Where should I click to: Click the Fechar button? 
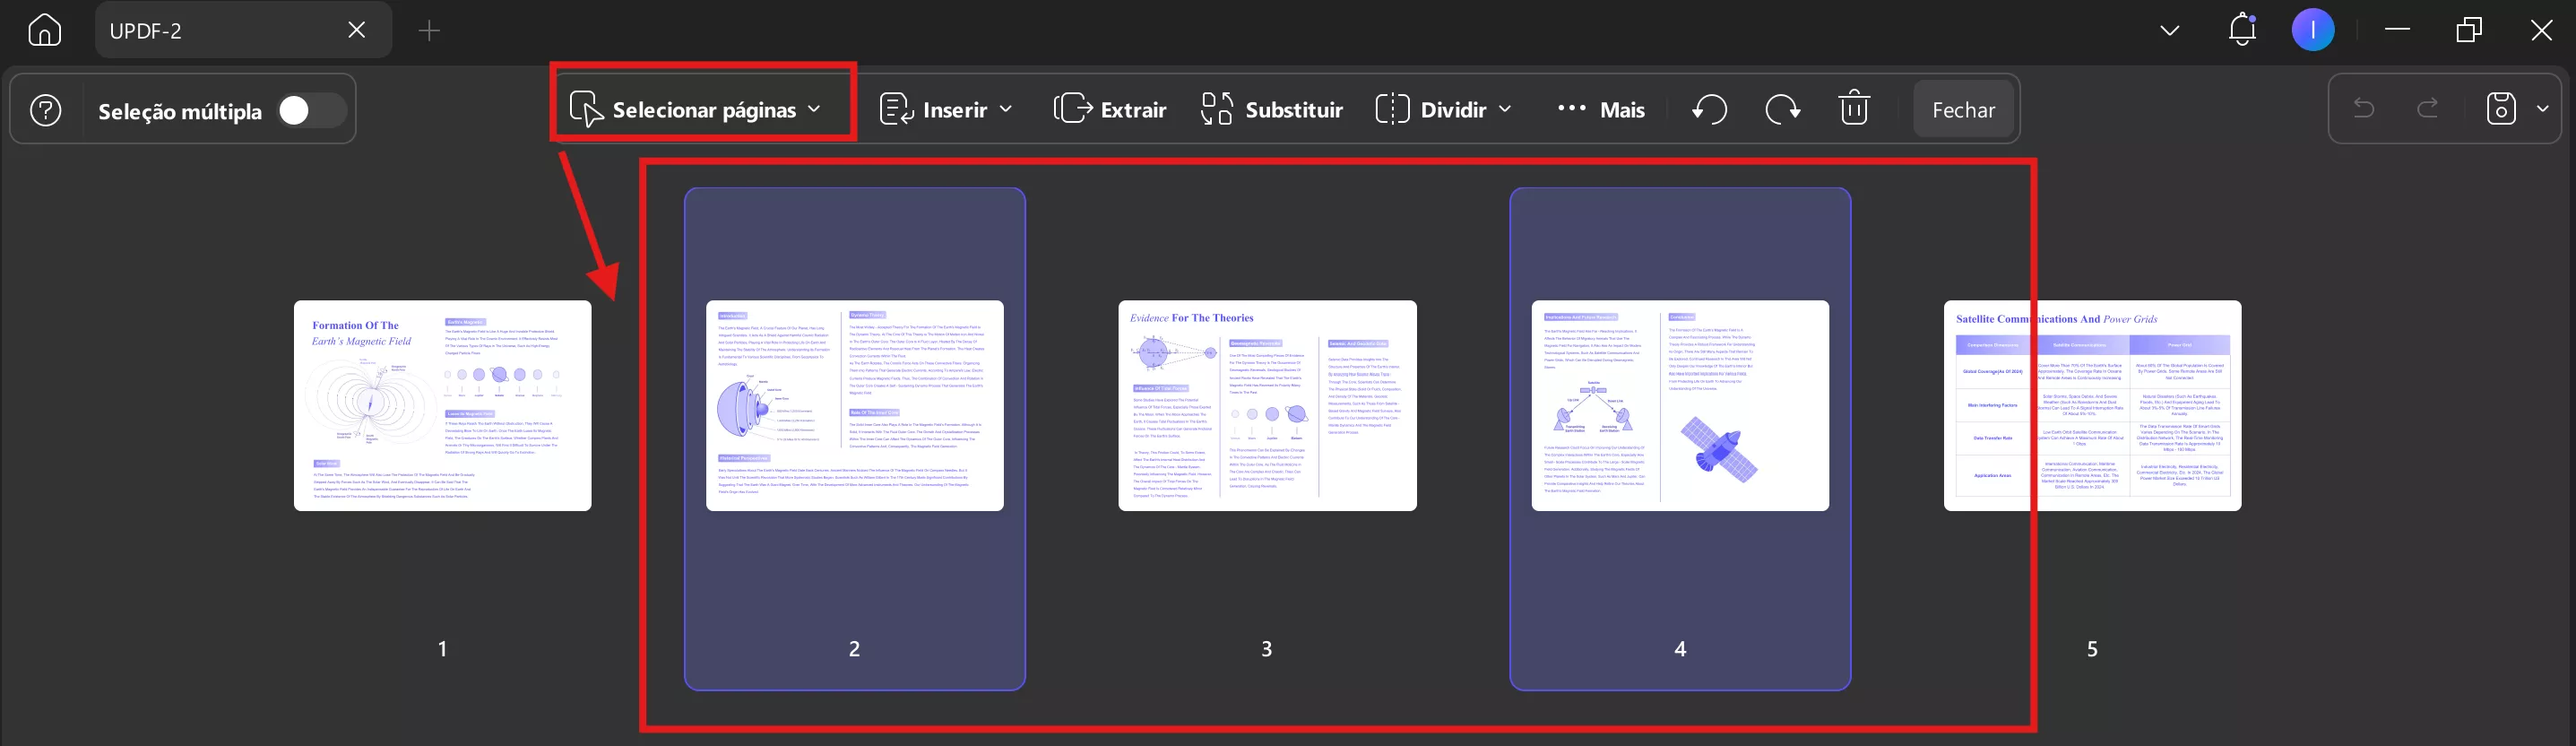(1963, 109)
